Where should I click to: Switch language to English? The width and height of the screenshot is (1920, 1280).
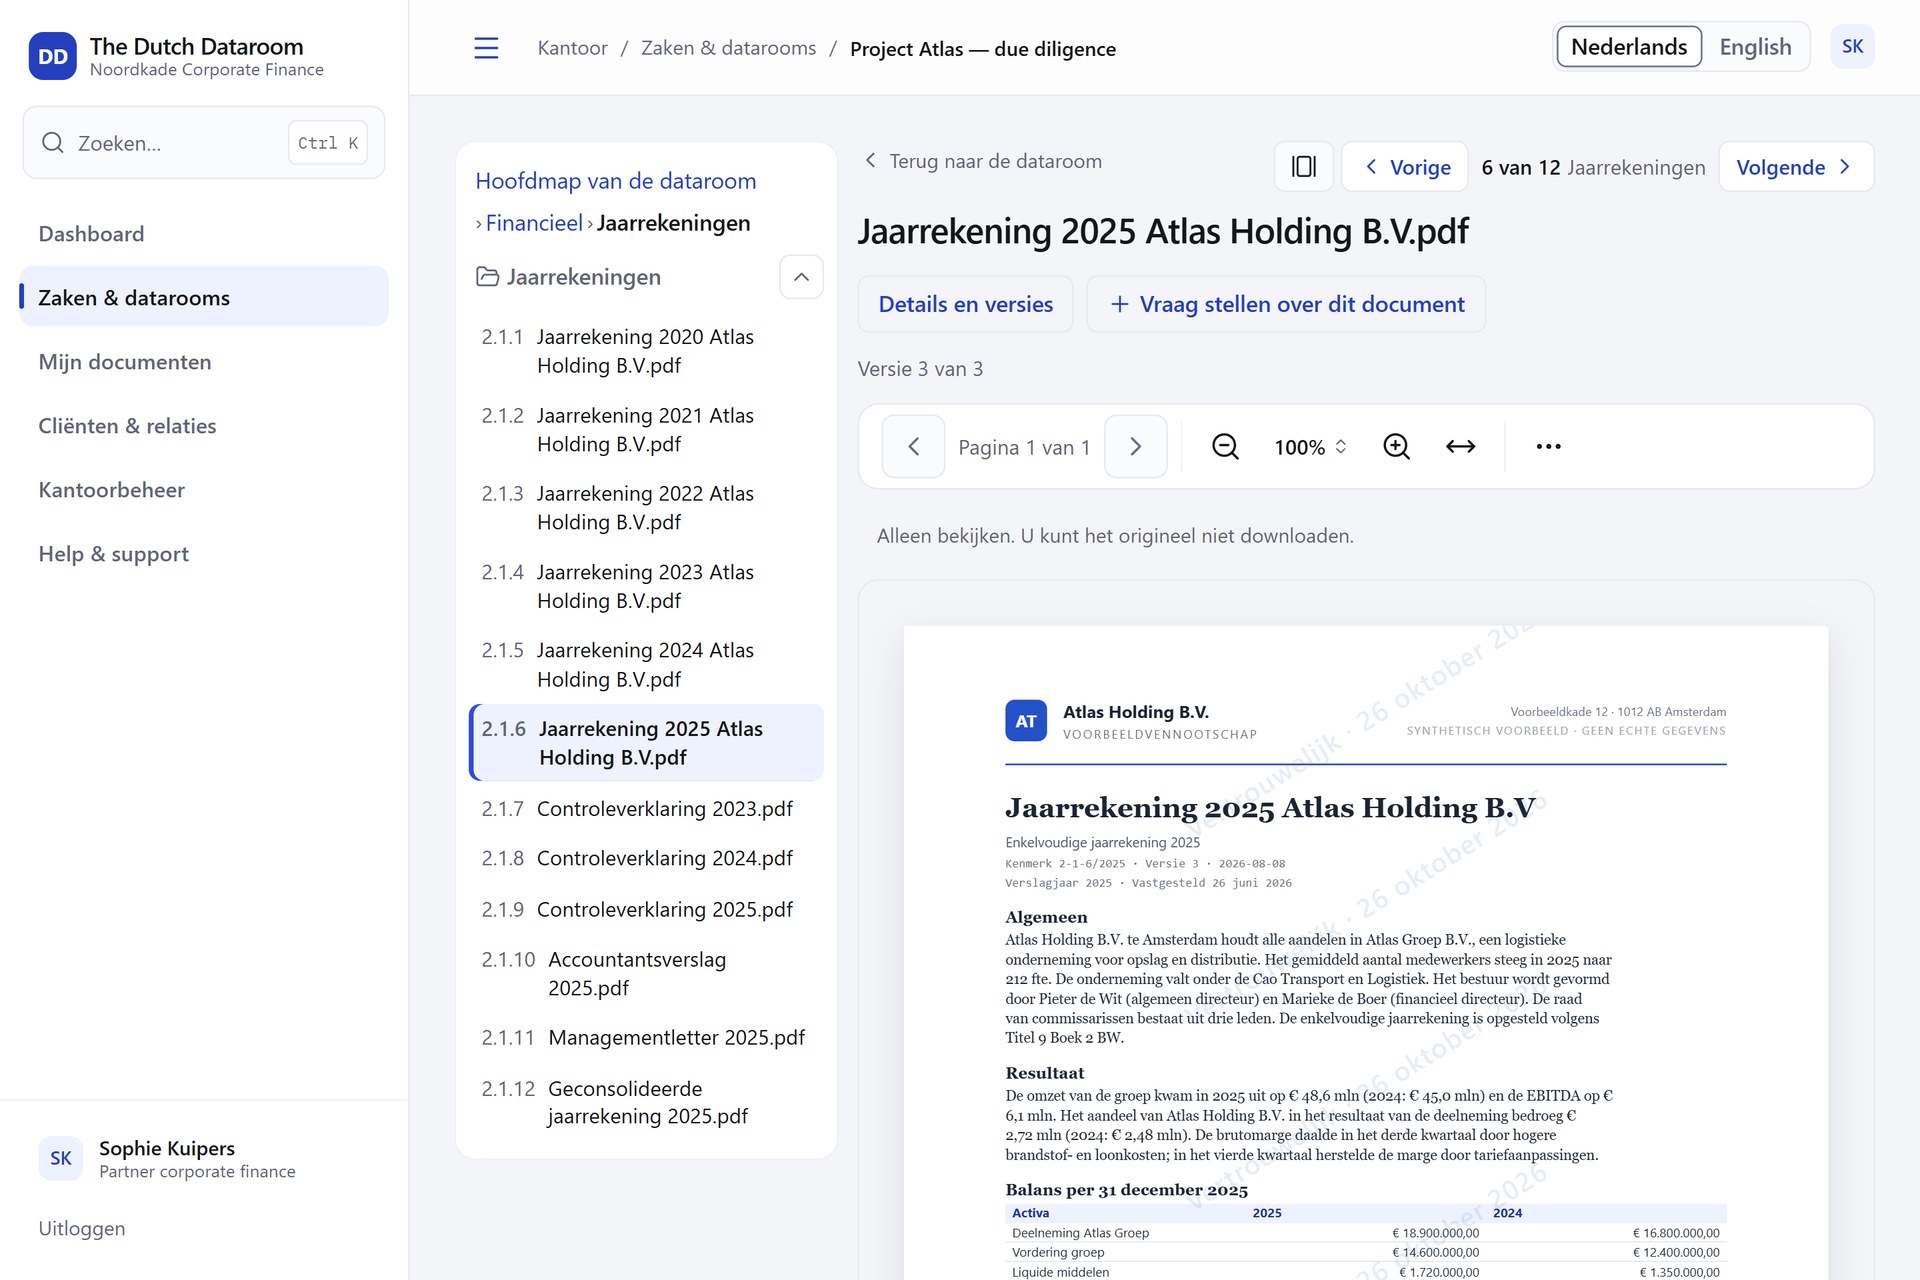(x=1755, y=47)
